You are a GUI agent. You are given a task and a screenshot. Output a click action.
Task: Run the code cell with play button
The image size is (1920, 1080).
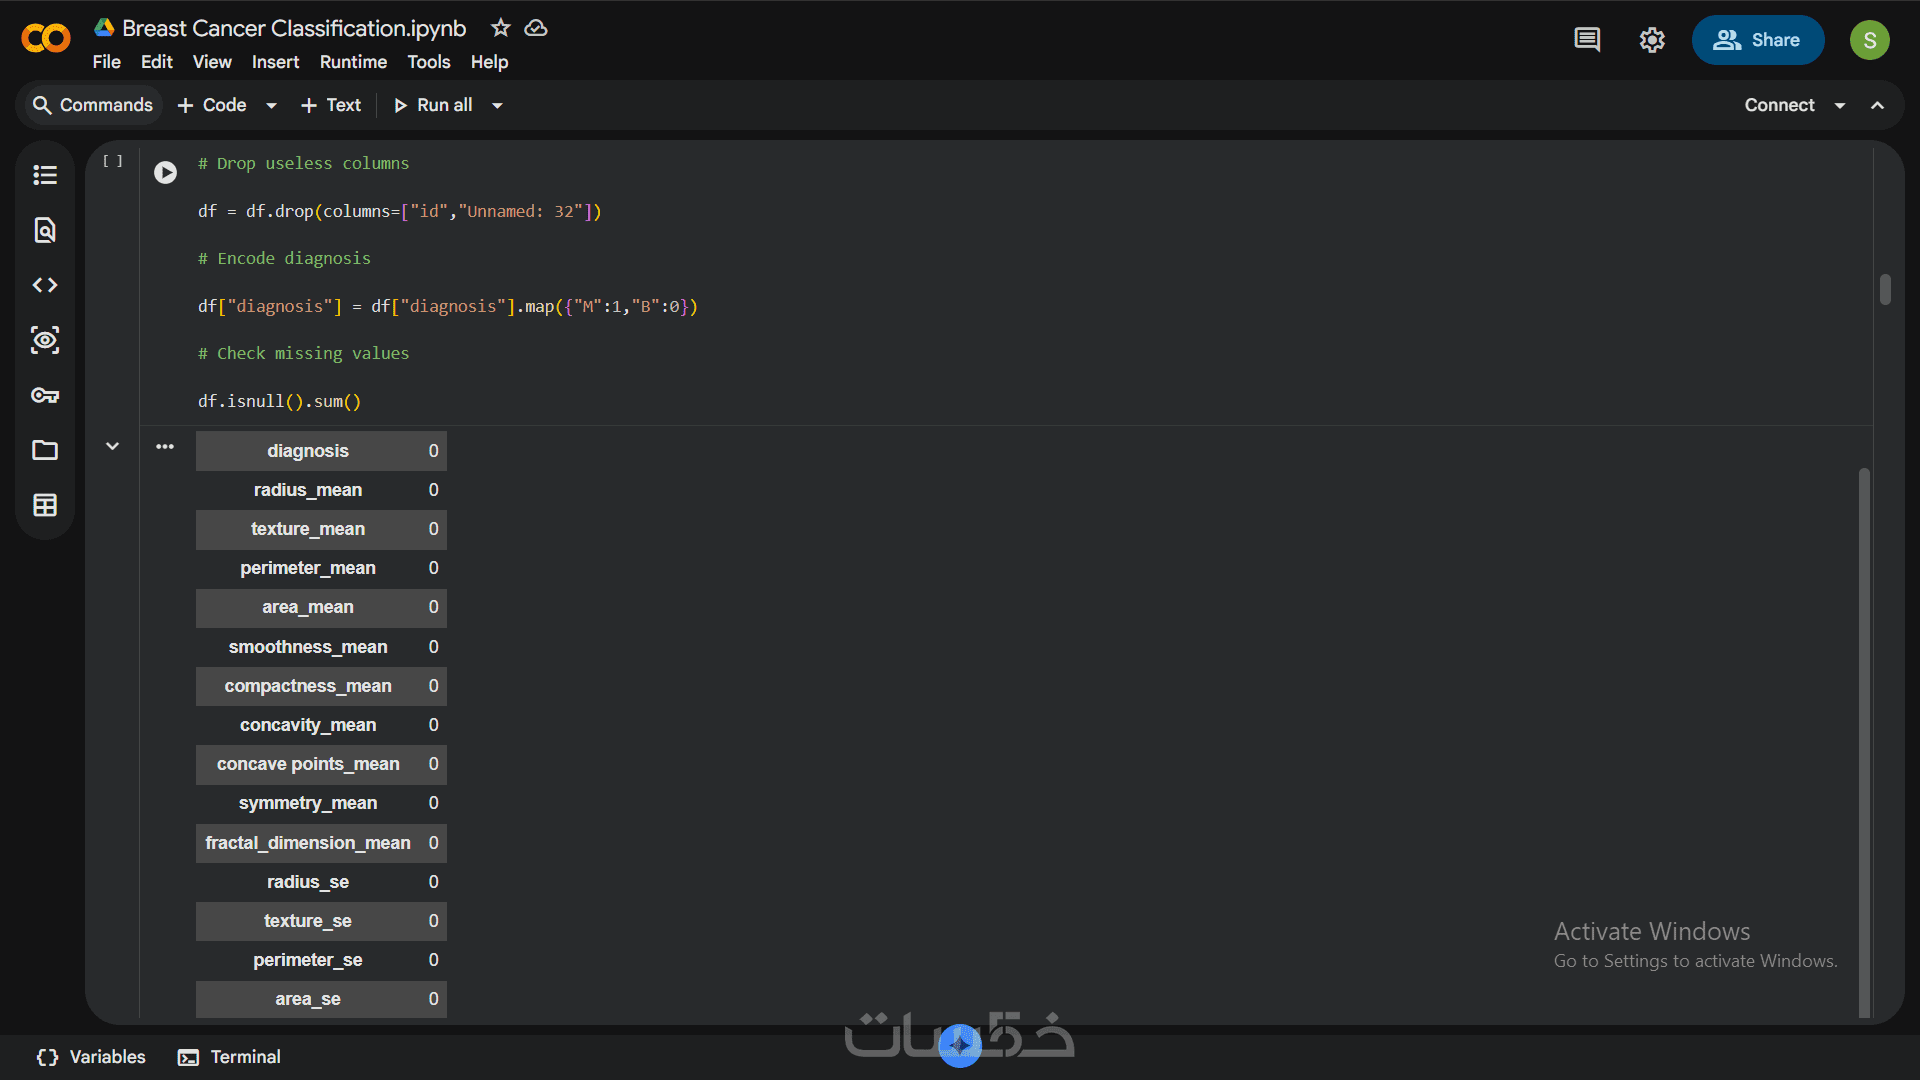pyautogui.click(x=165, y=173)
